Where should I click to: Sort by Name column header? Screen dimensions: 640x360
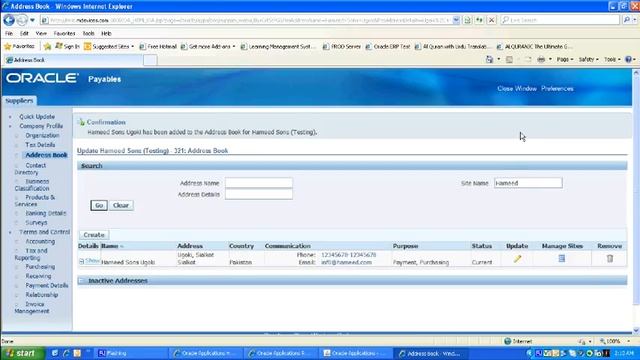click(x=109, y=246)
